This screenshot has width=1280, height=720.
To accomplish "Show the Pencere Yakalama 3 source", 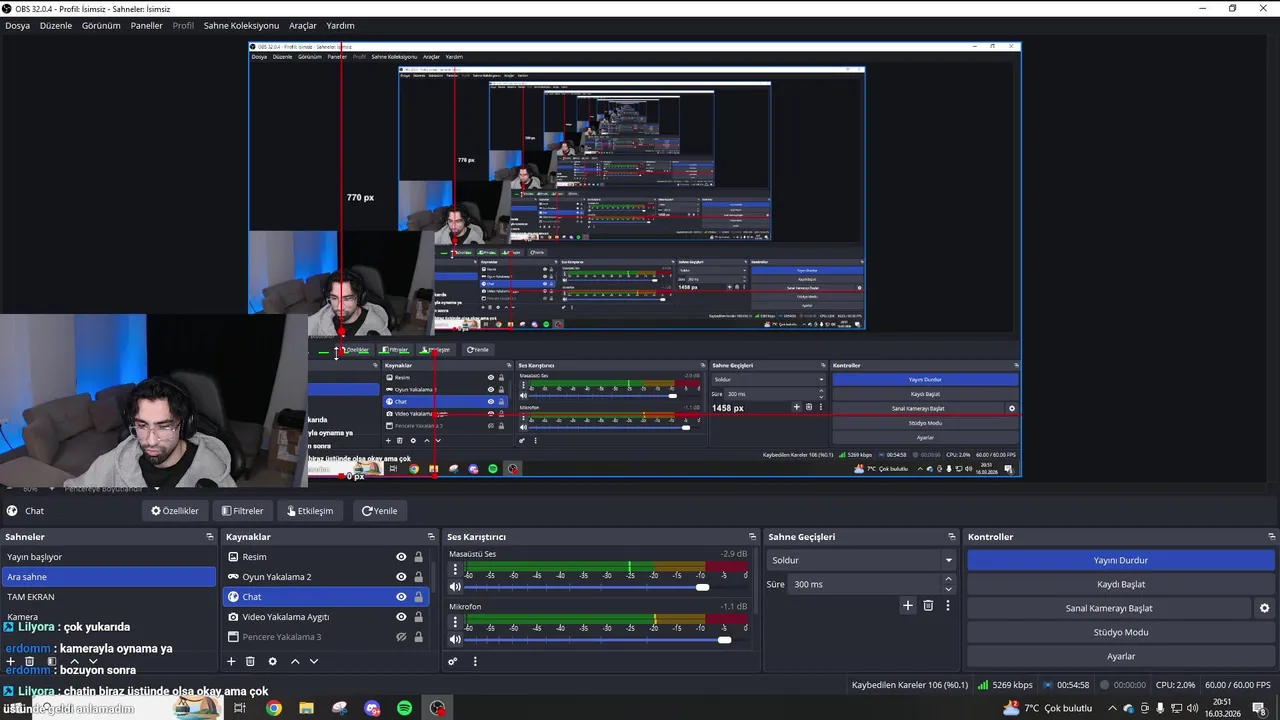I will point(401,637).
